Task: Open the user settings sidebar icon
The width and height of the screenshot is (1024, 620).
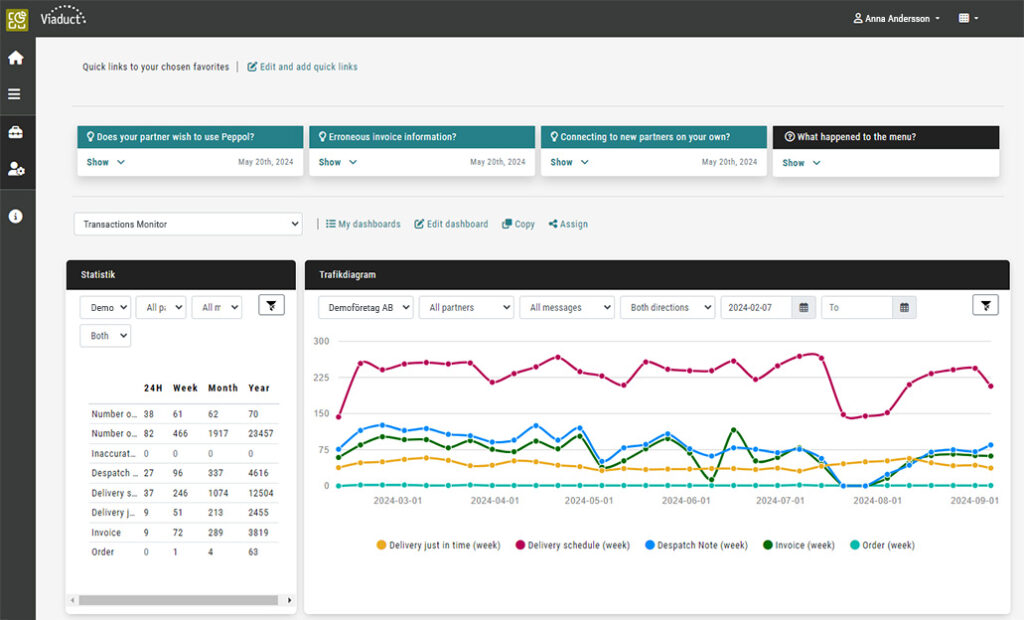Action: click(16, 169)
